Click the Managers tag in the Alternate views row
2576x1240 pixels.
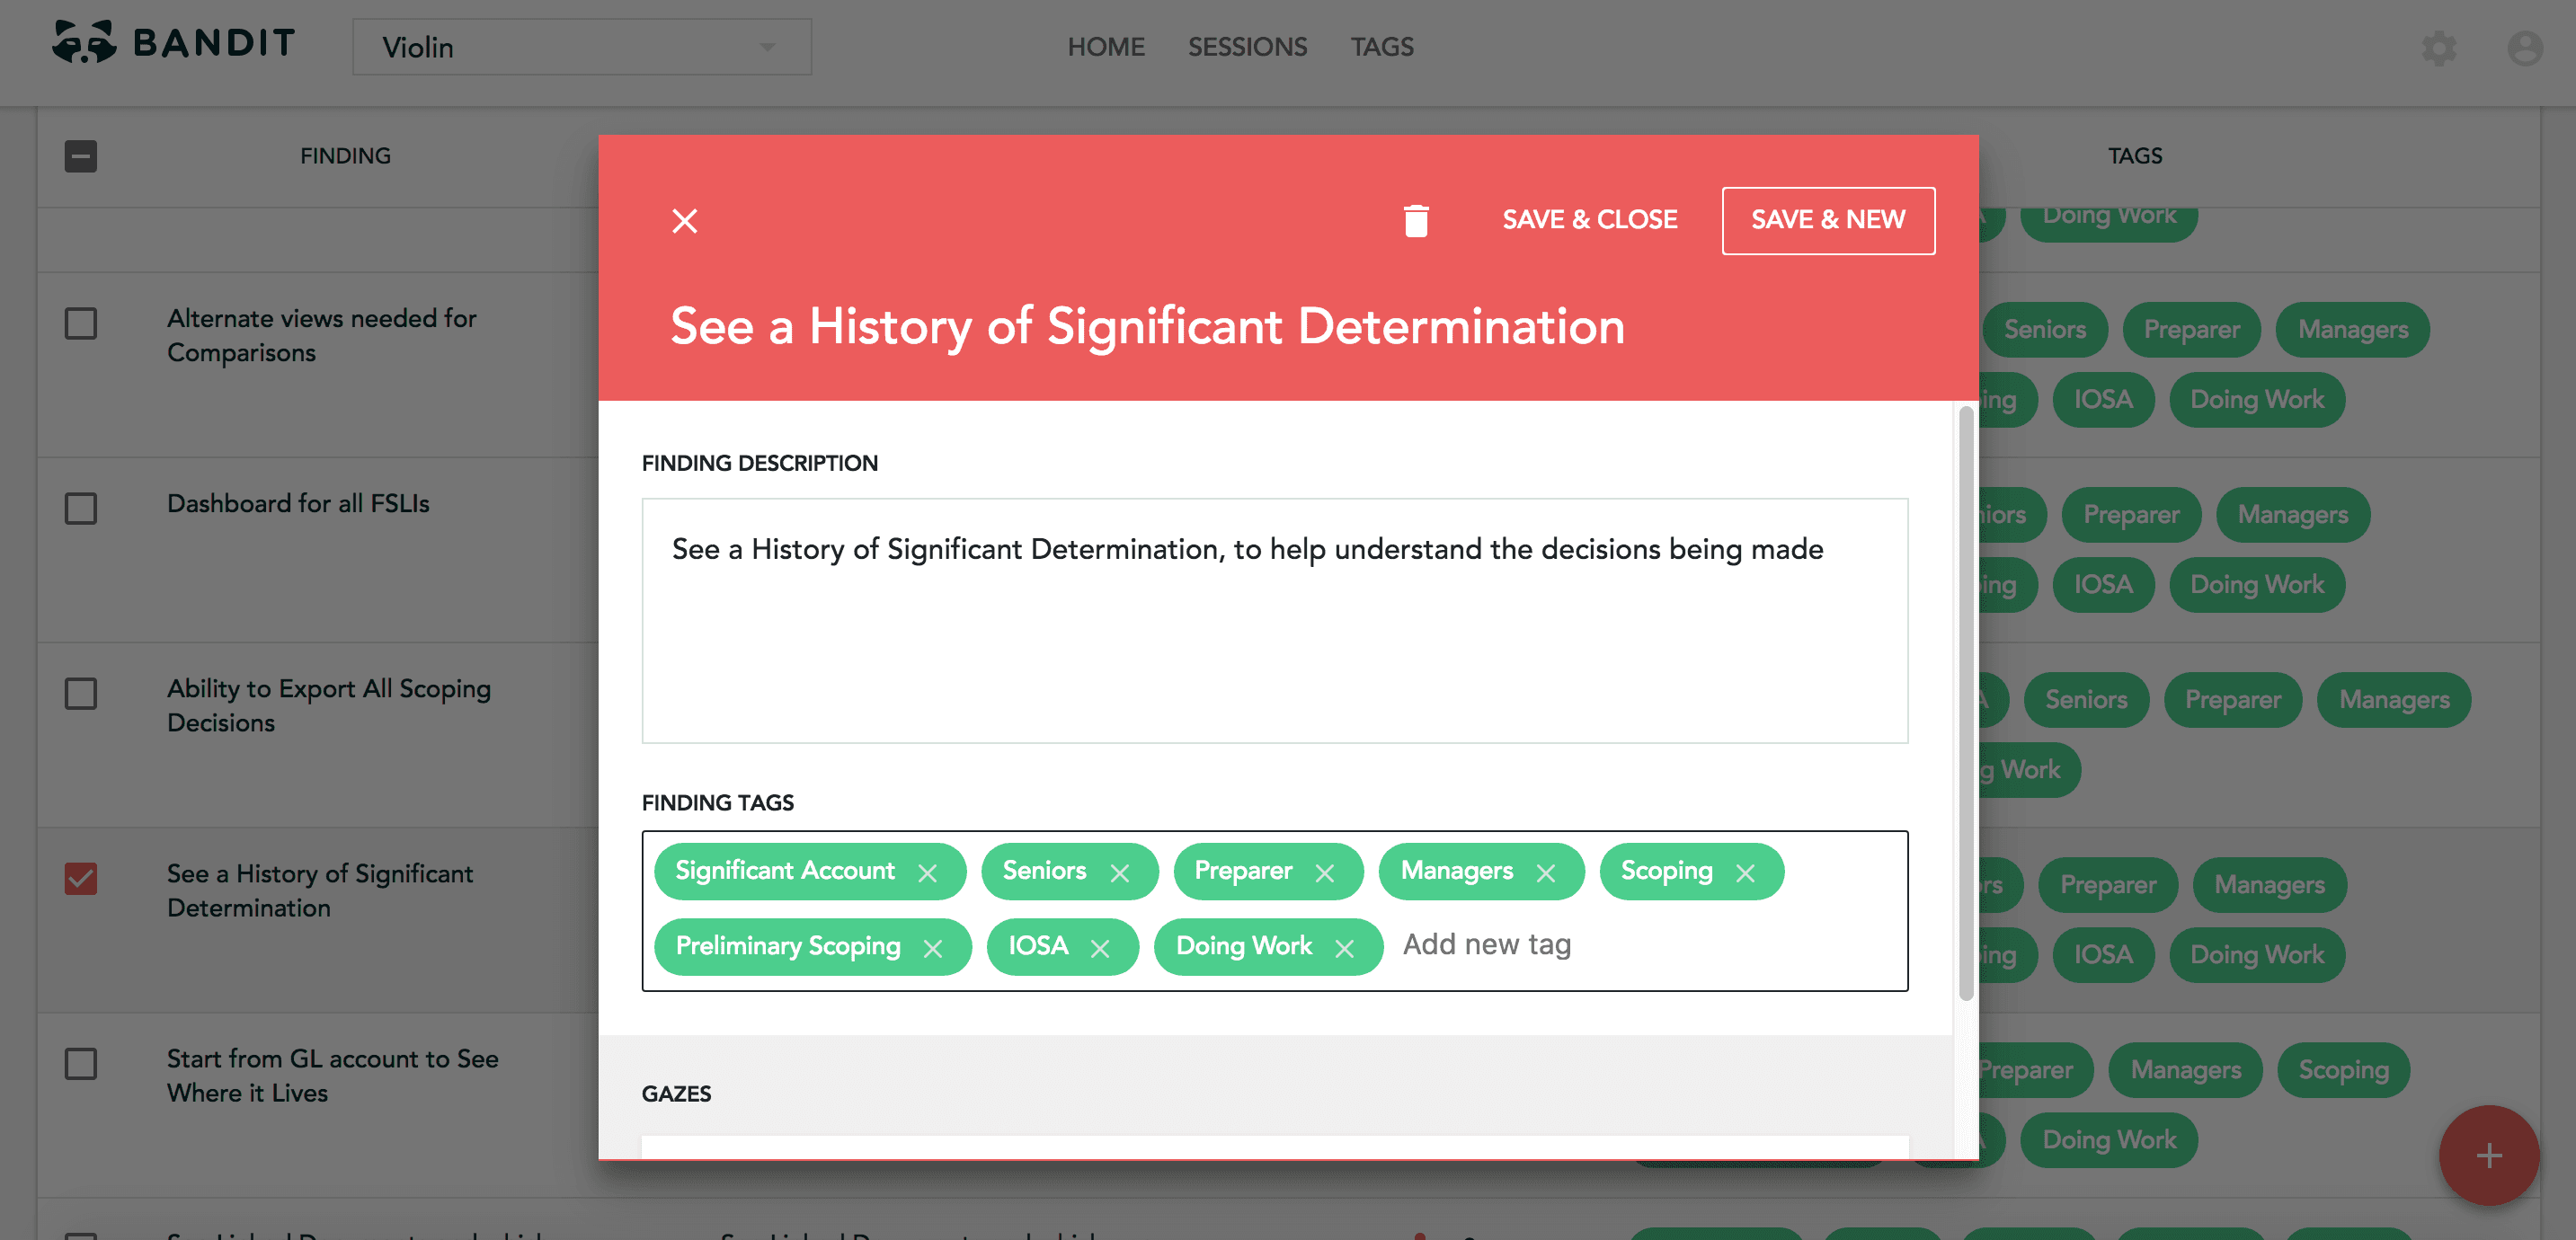point(2352,329)
